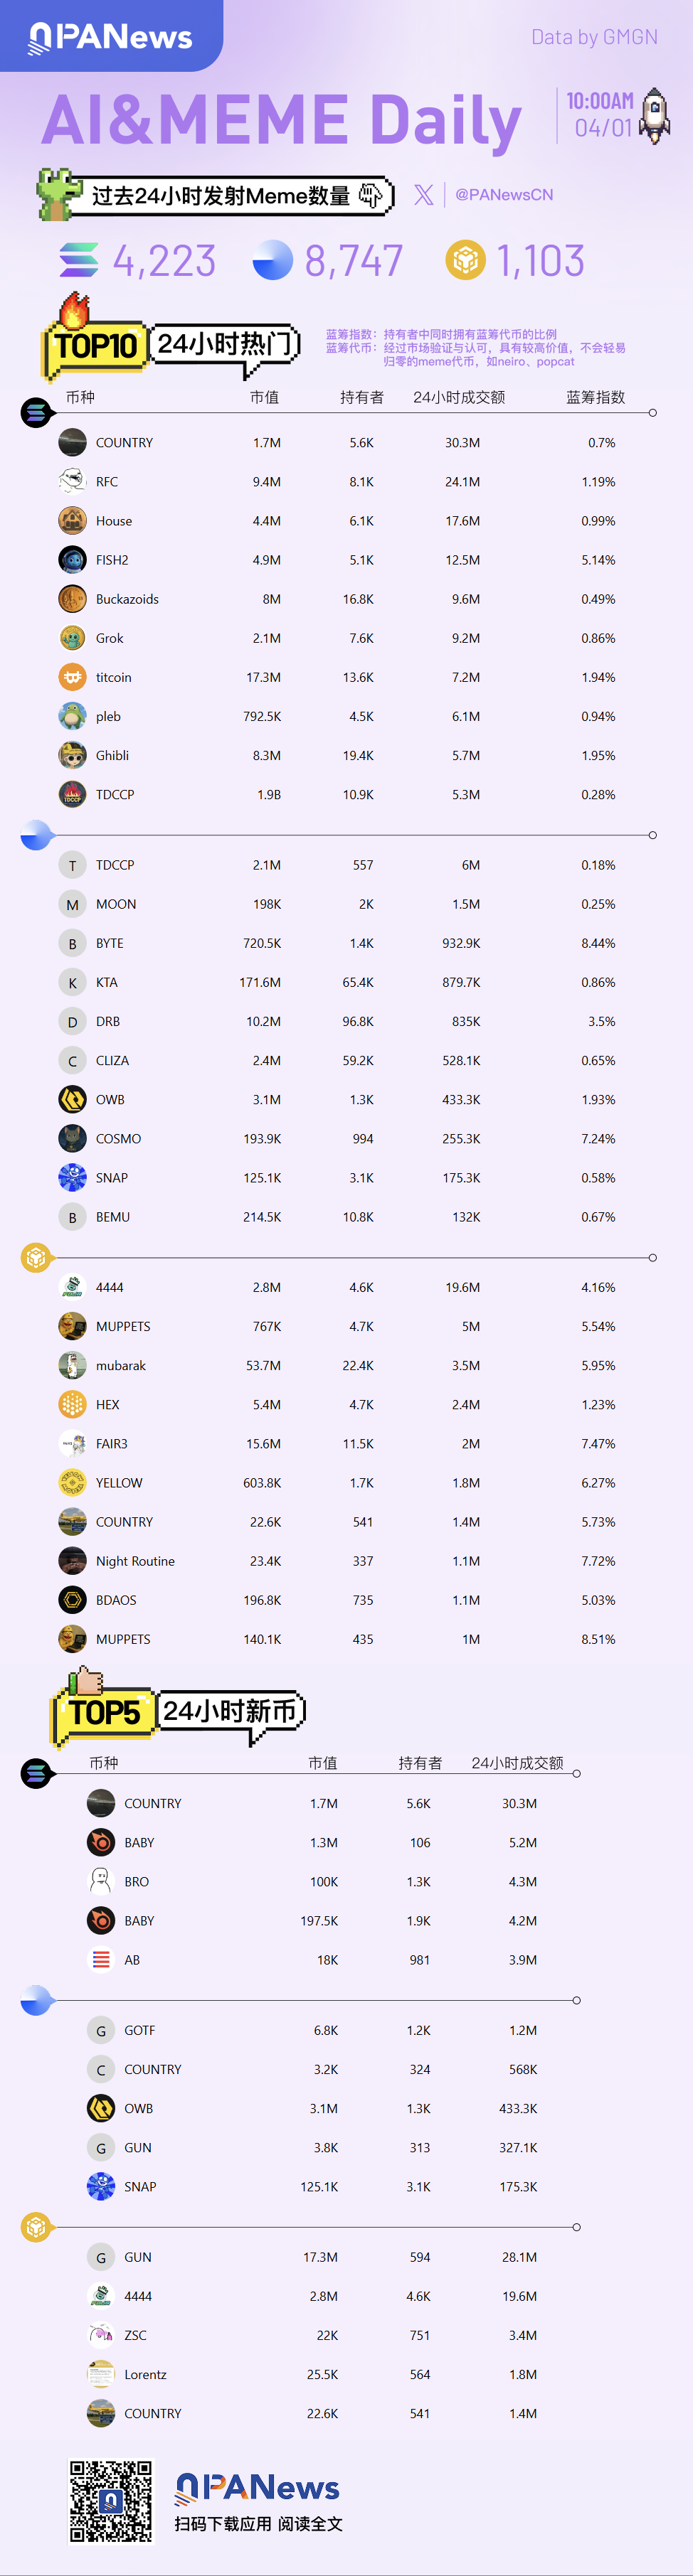693x2576 pixels.
Task: Open the @PANewsCN handle link
Action: click(504, 195)
